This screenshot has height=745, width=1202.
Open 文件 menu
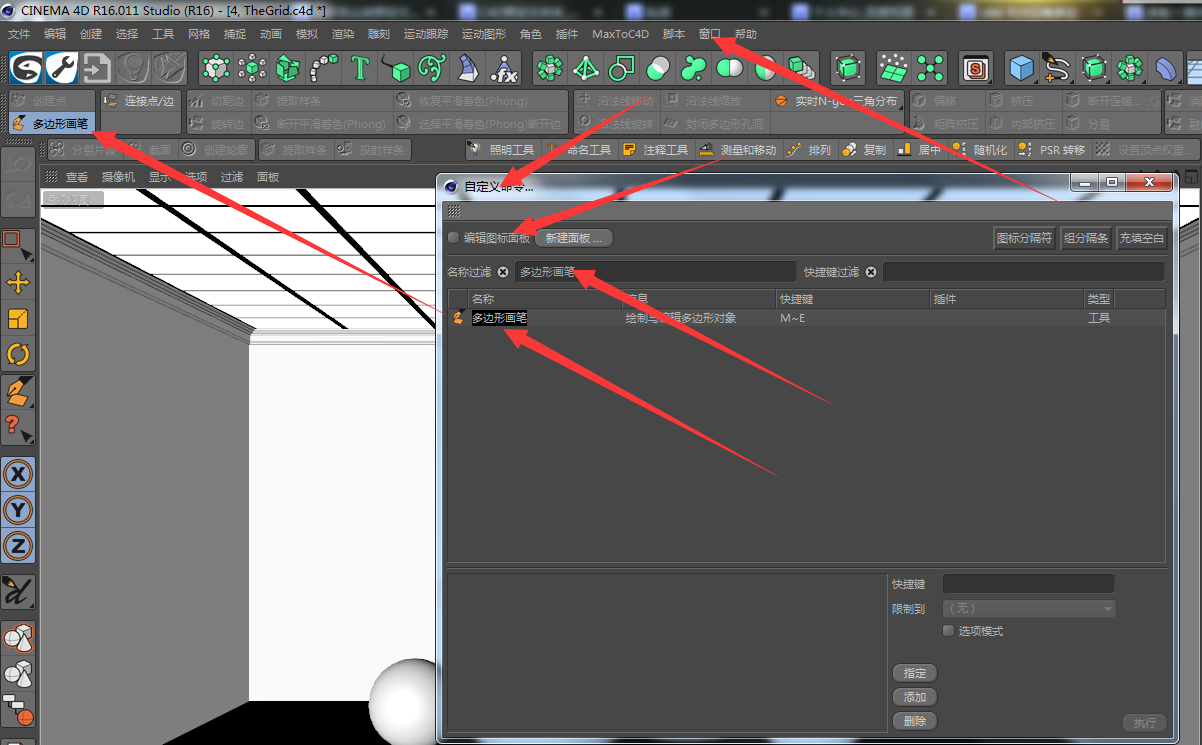19,34
